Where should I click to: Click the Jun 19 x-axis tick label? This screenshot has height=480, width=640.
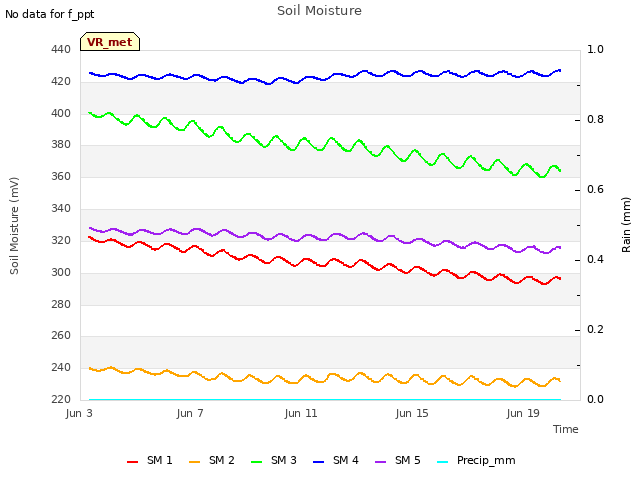click(523, 413)
